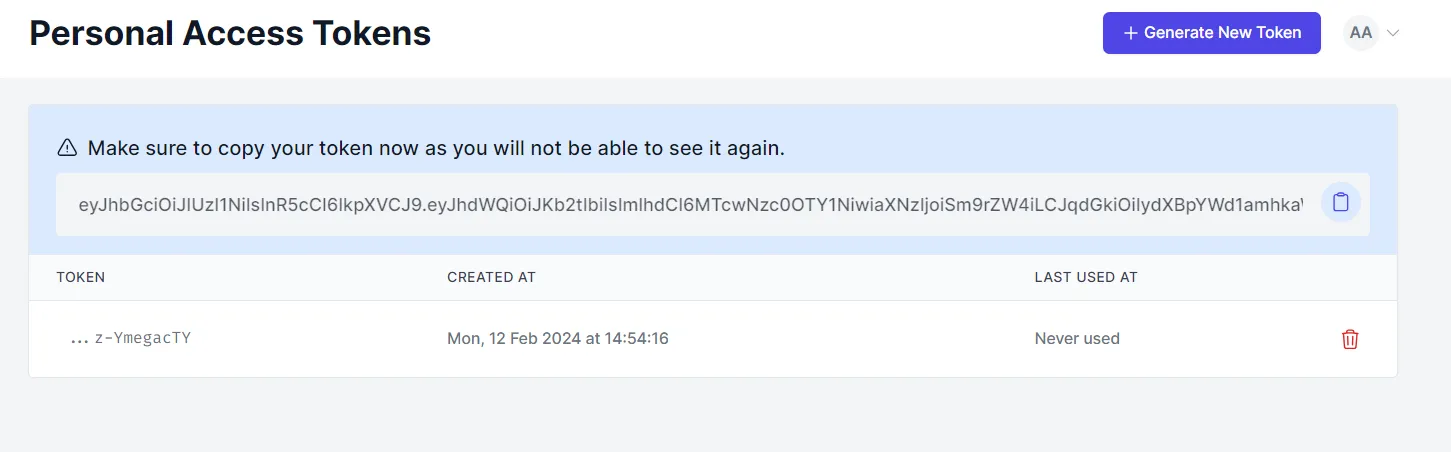Click the LAST USED AT column header

tap(1086, 277)
